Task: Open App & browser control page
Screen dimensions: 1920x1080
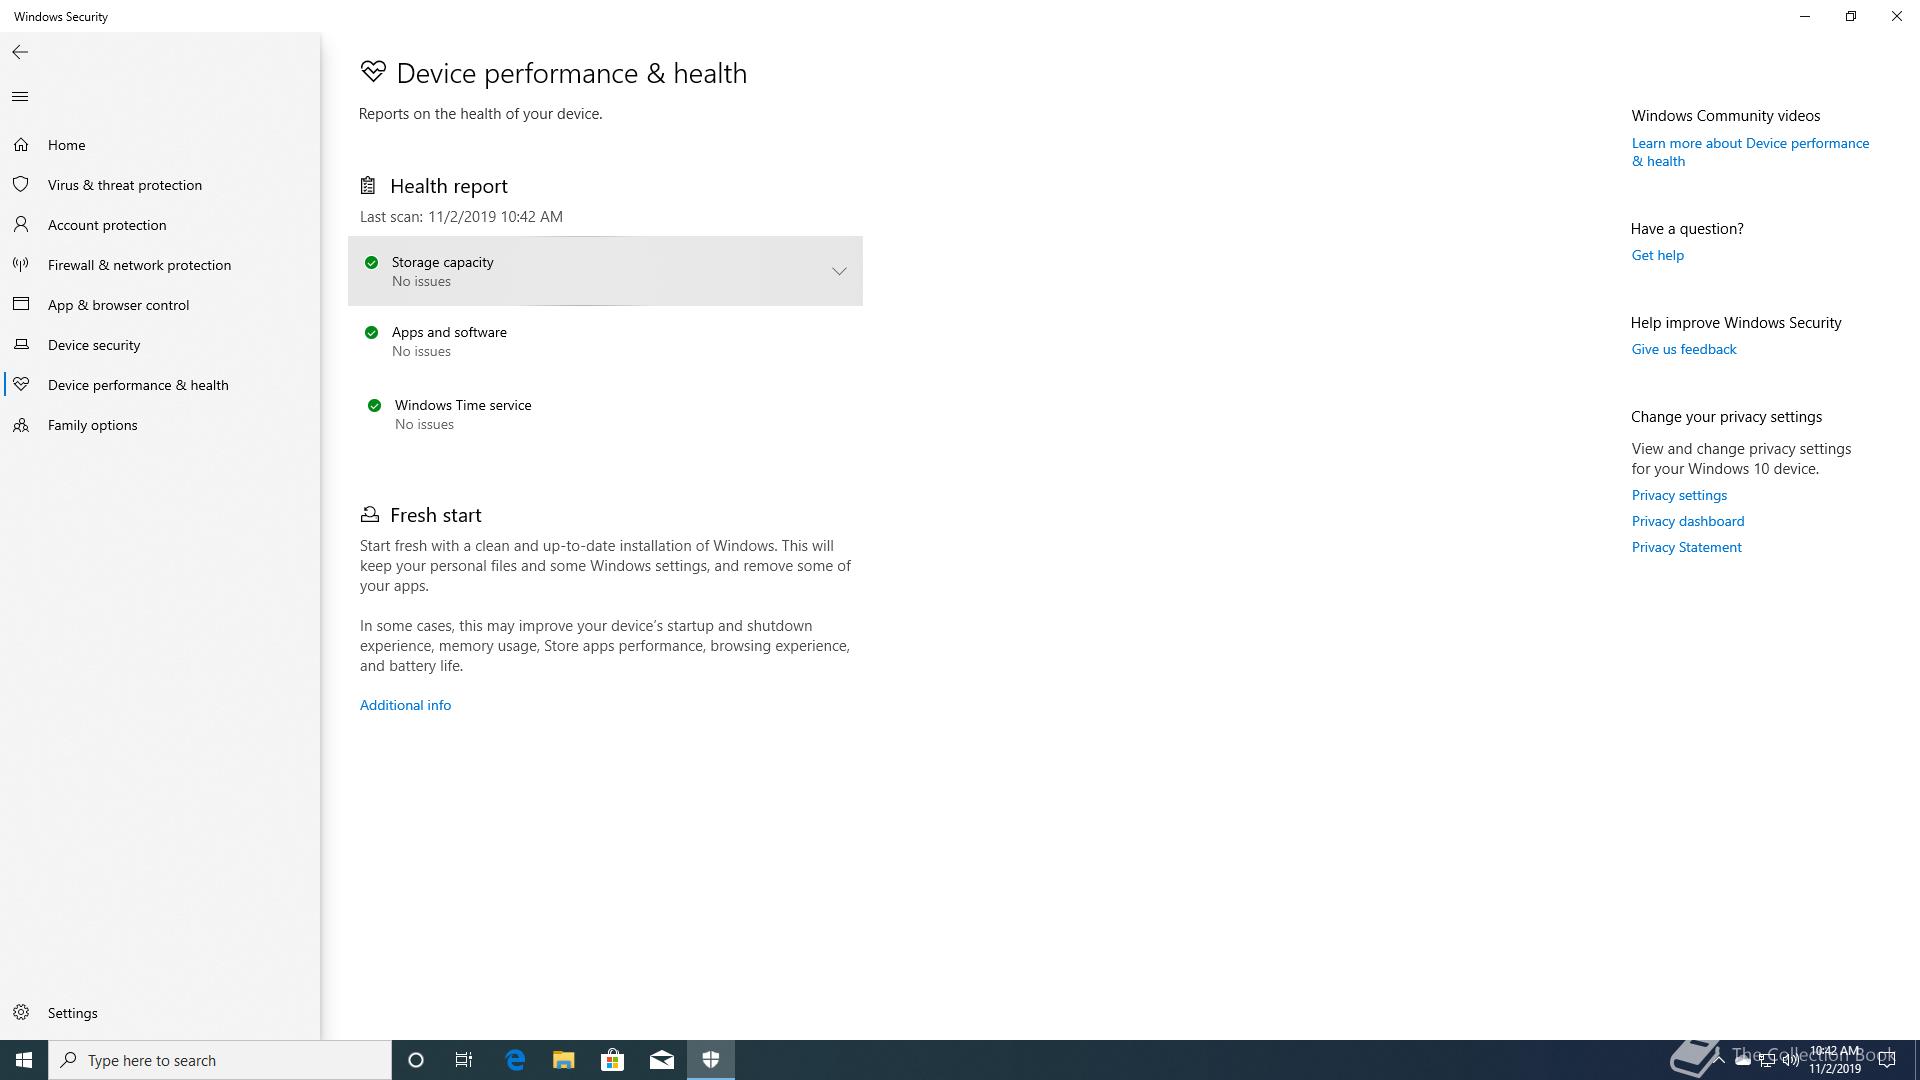Action: point(160,305)
